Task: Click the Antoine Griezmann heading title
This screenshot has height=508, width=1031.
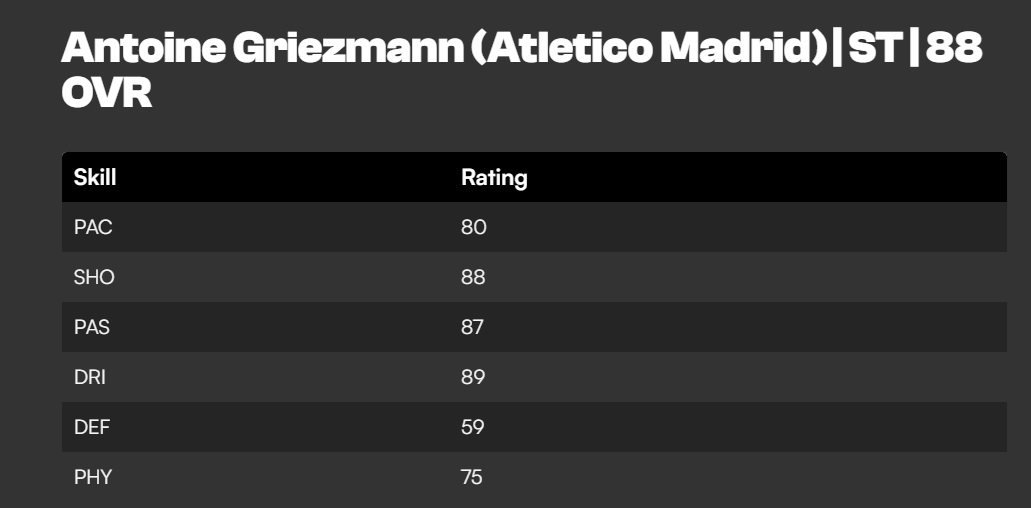Action: pyautogui.click(x=521, y=70)
